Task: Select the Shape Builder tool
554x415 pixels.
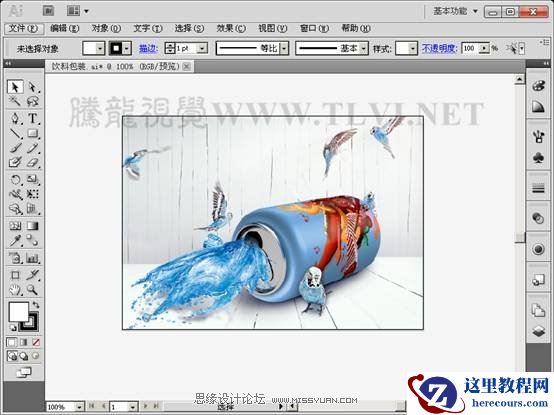Action: tap(15, 209)
